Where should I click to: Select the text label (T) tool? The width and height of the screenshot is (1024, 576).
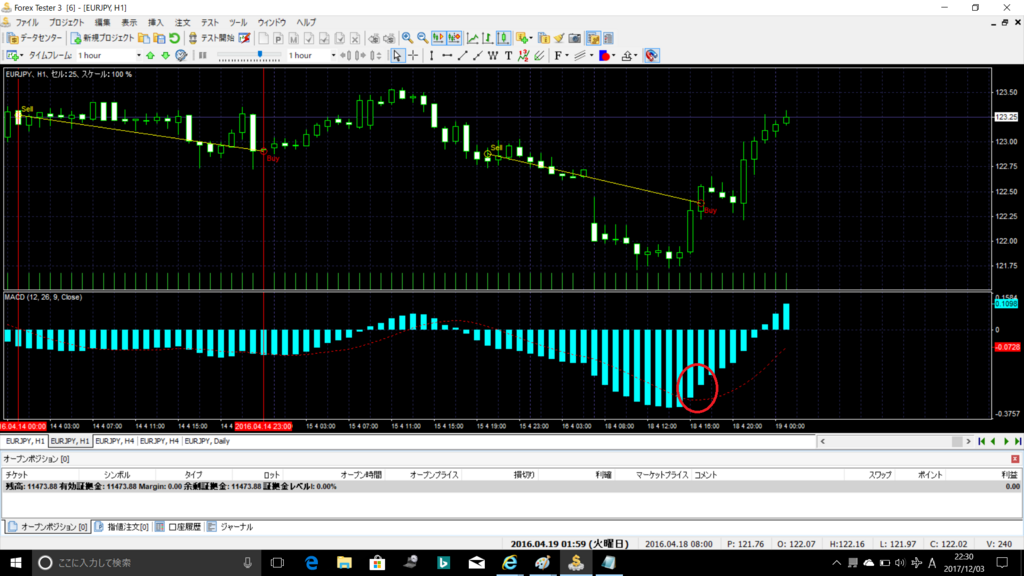click(508, 56)
